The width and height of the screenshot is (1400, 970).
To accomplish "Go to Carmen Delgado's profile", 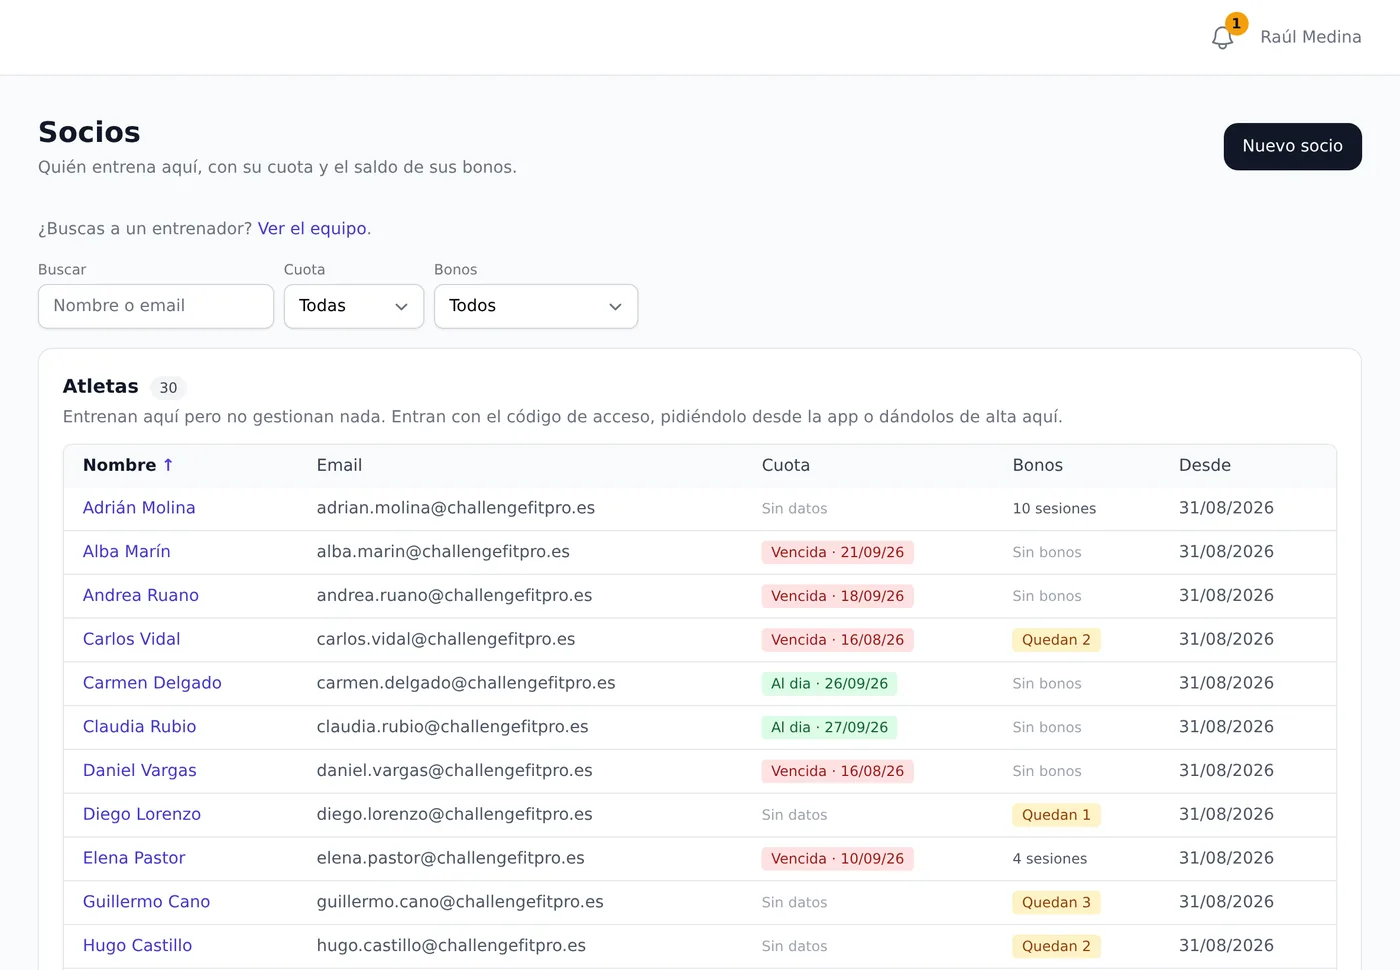I will pyautogui.click(x=152, y=683).
